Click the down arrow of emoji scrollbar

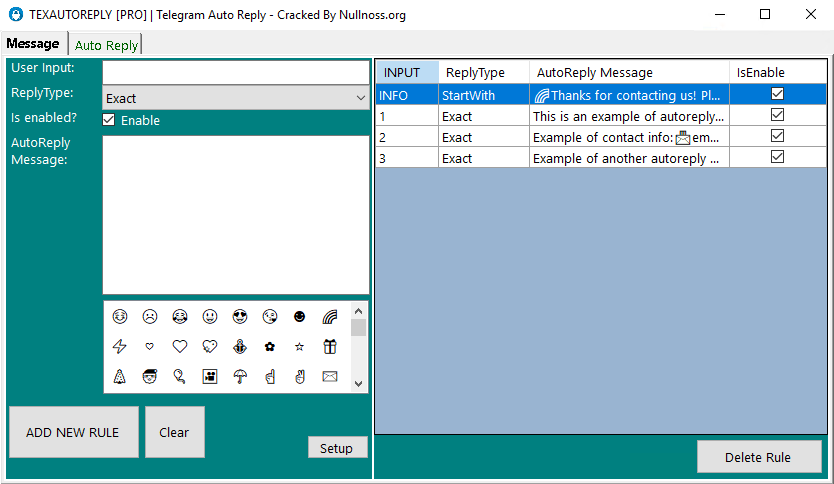coord(358,383)
